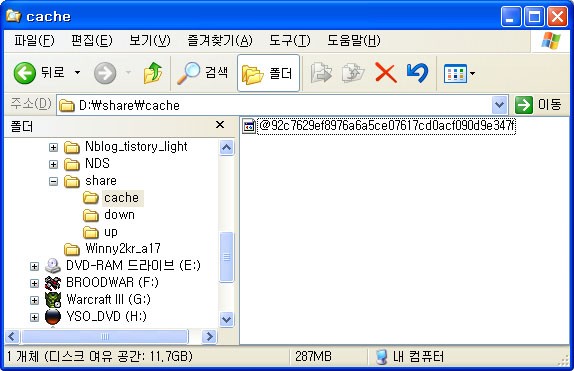
Task: Click the greyed-out forward arrow button
Action: point(105,73)
